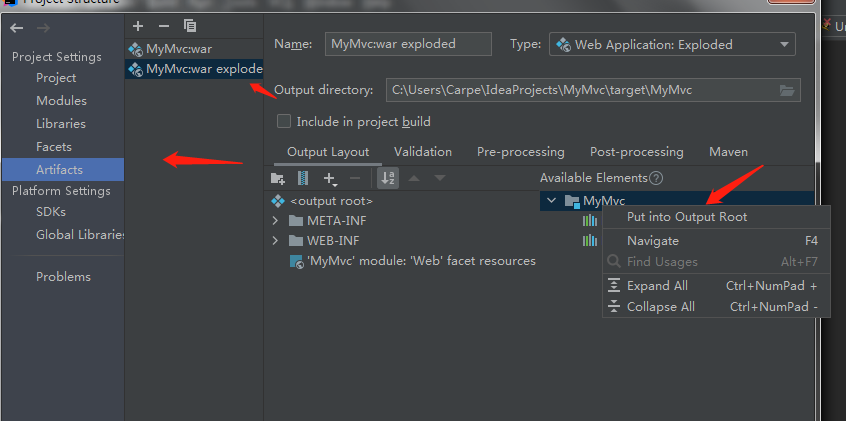Screen dimensions: 846x421
Task: Collapse the MyMvc available element
Action: [551, 201]
